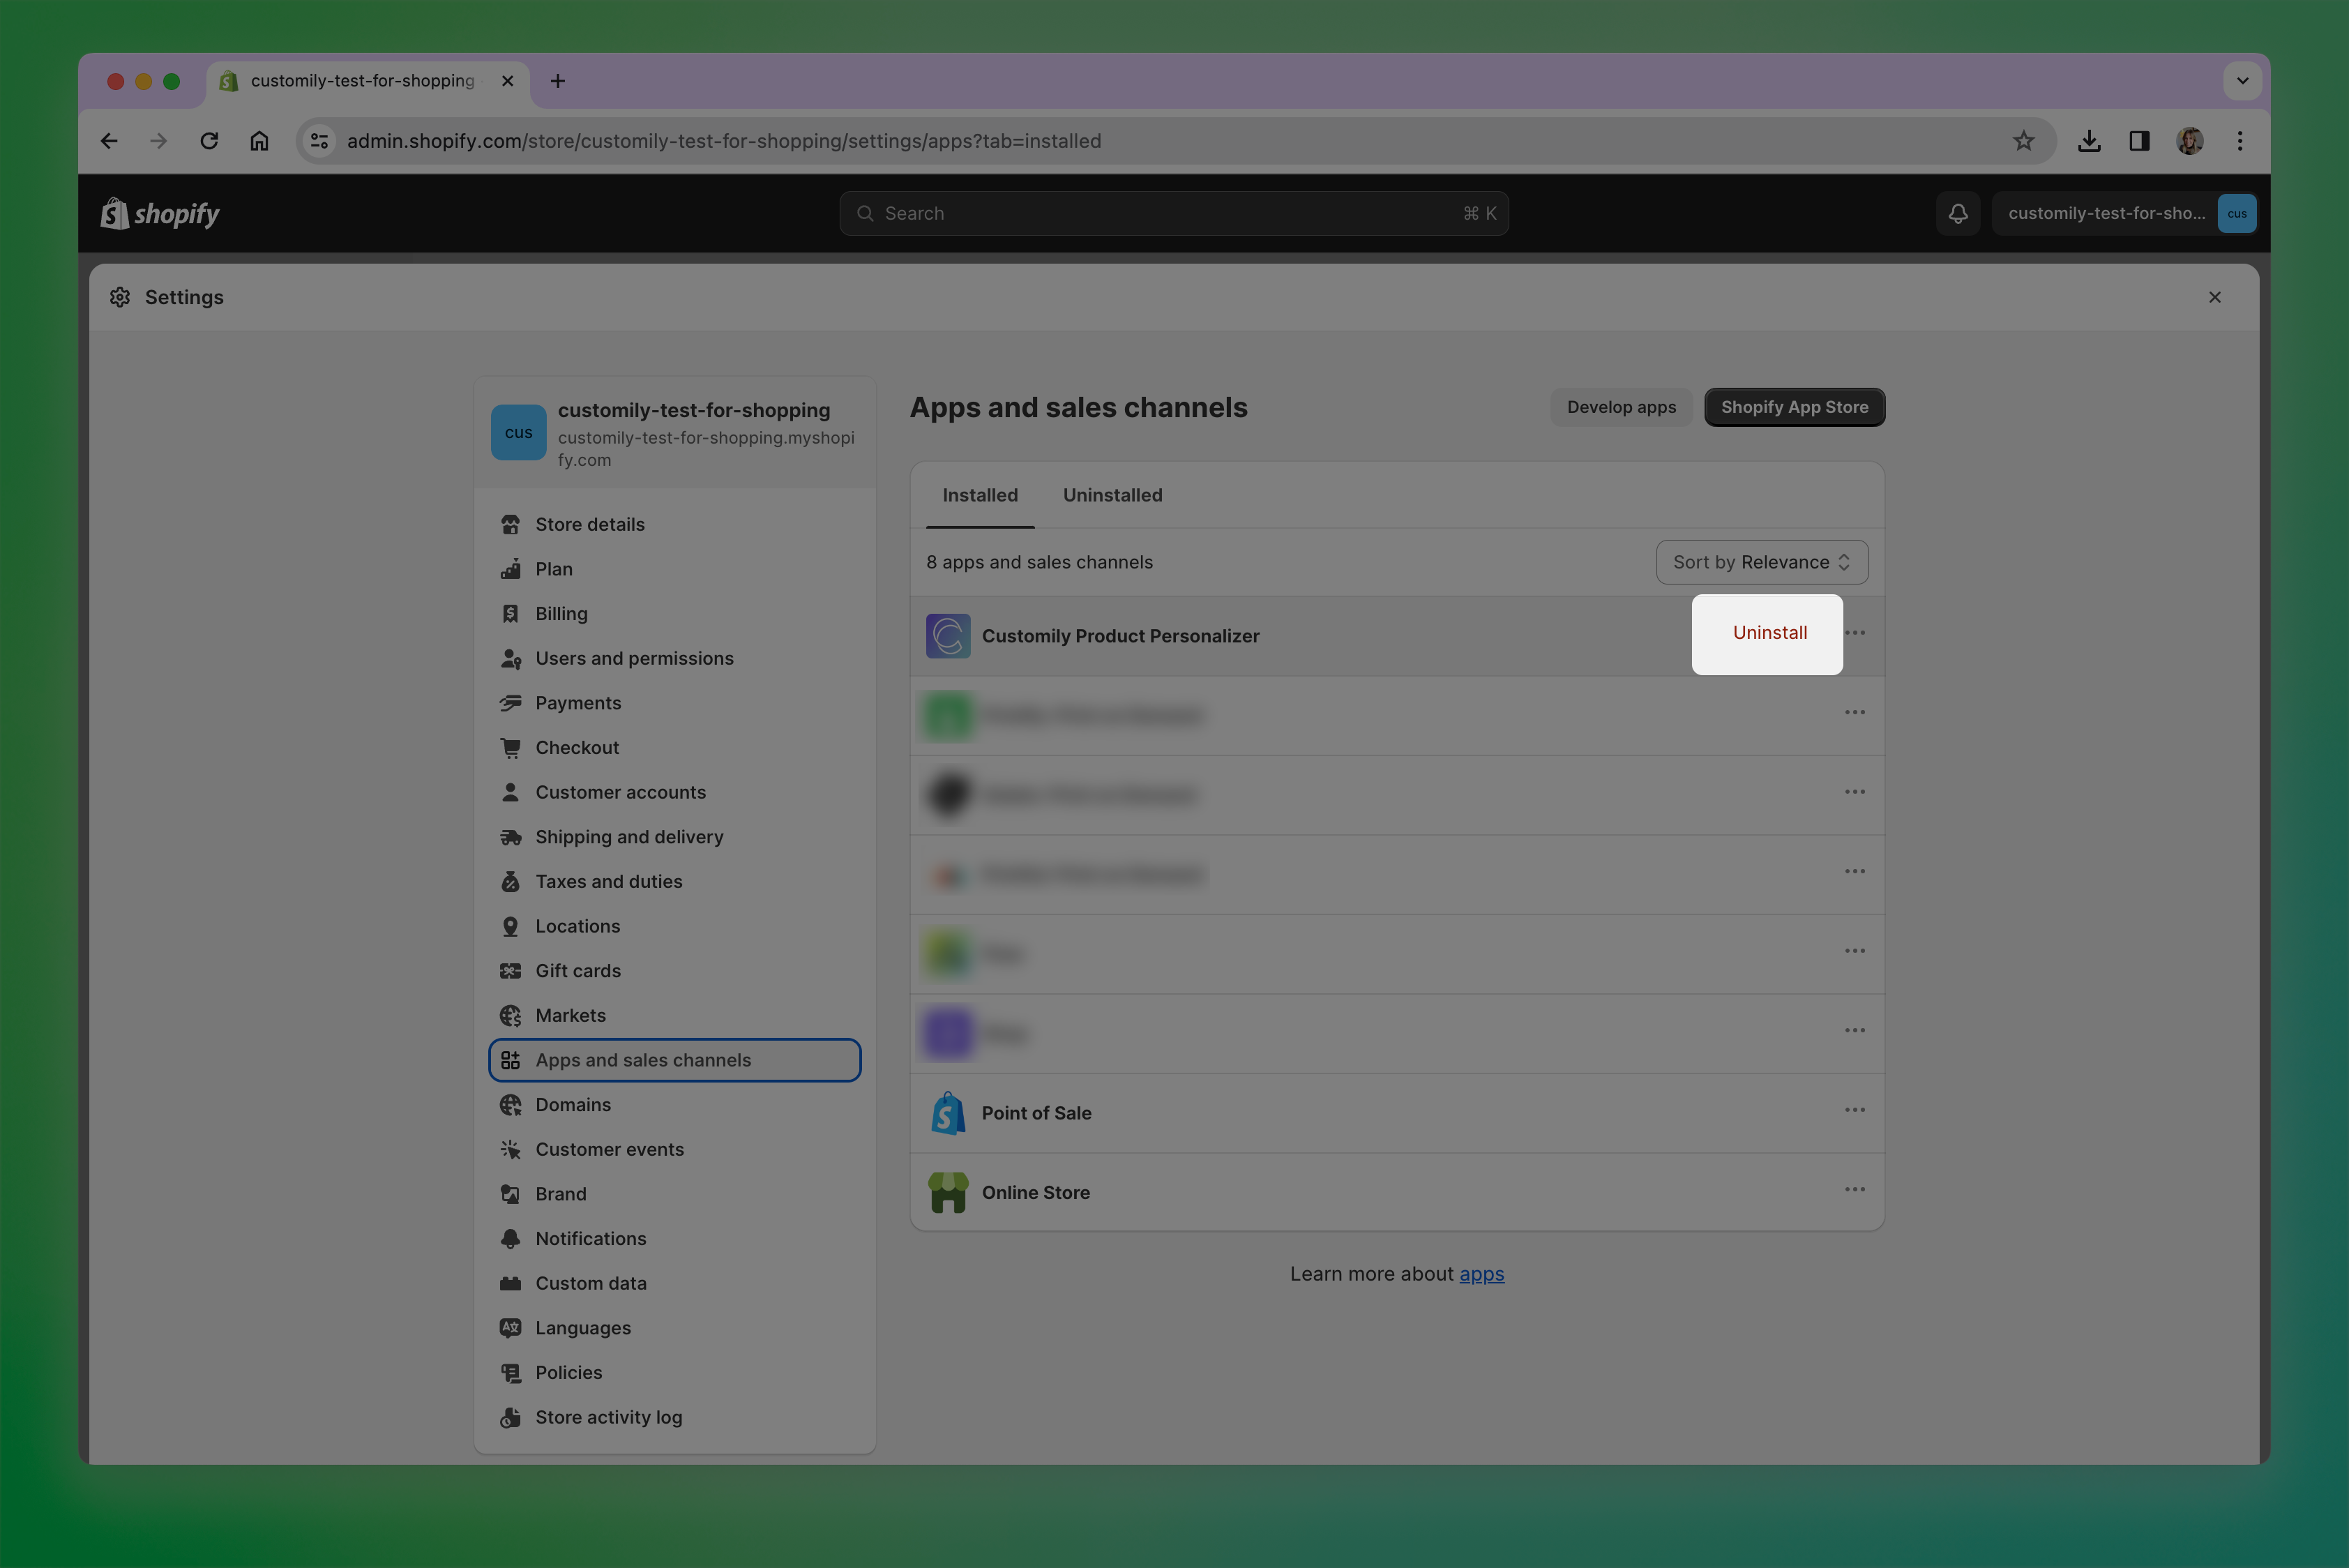The width and height of the screenshot is (2349, 1568).
Task: Click the Shopify logo
Action: click(x=160, y=213)
